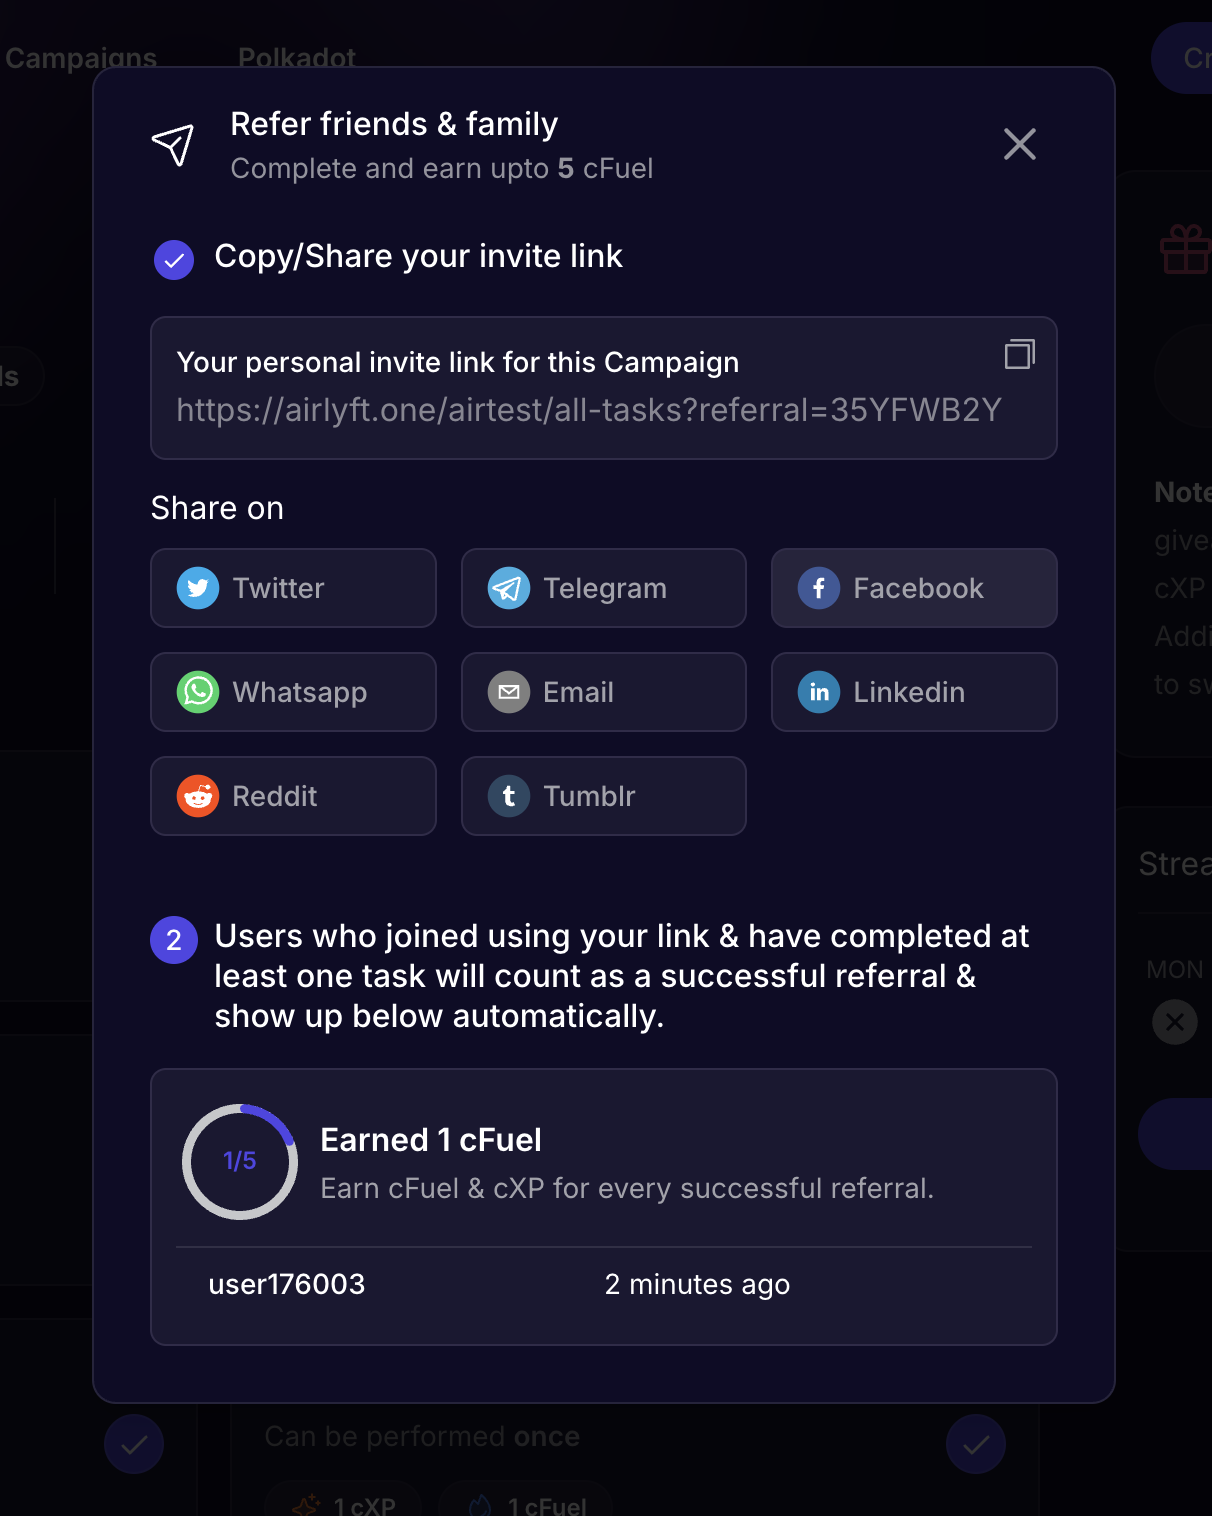Screen dimensions: 1212x1516
Task: Share invite link on Twitter
Action: pyautogui.click(x=293, y=588)
